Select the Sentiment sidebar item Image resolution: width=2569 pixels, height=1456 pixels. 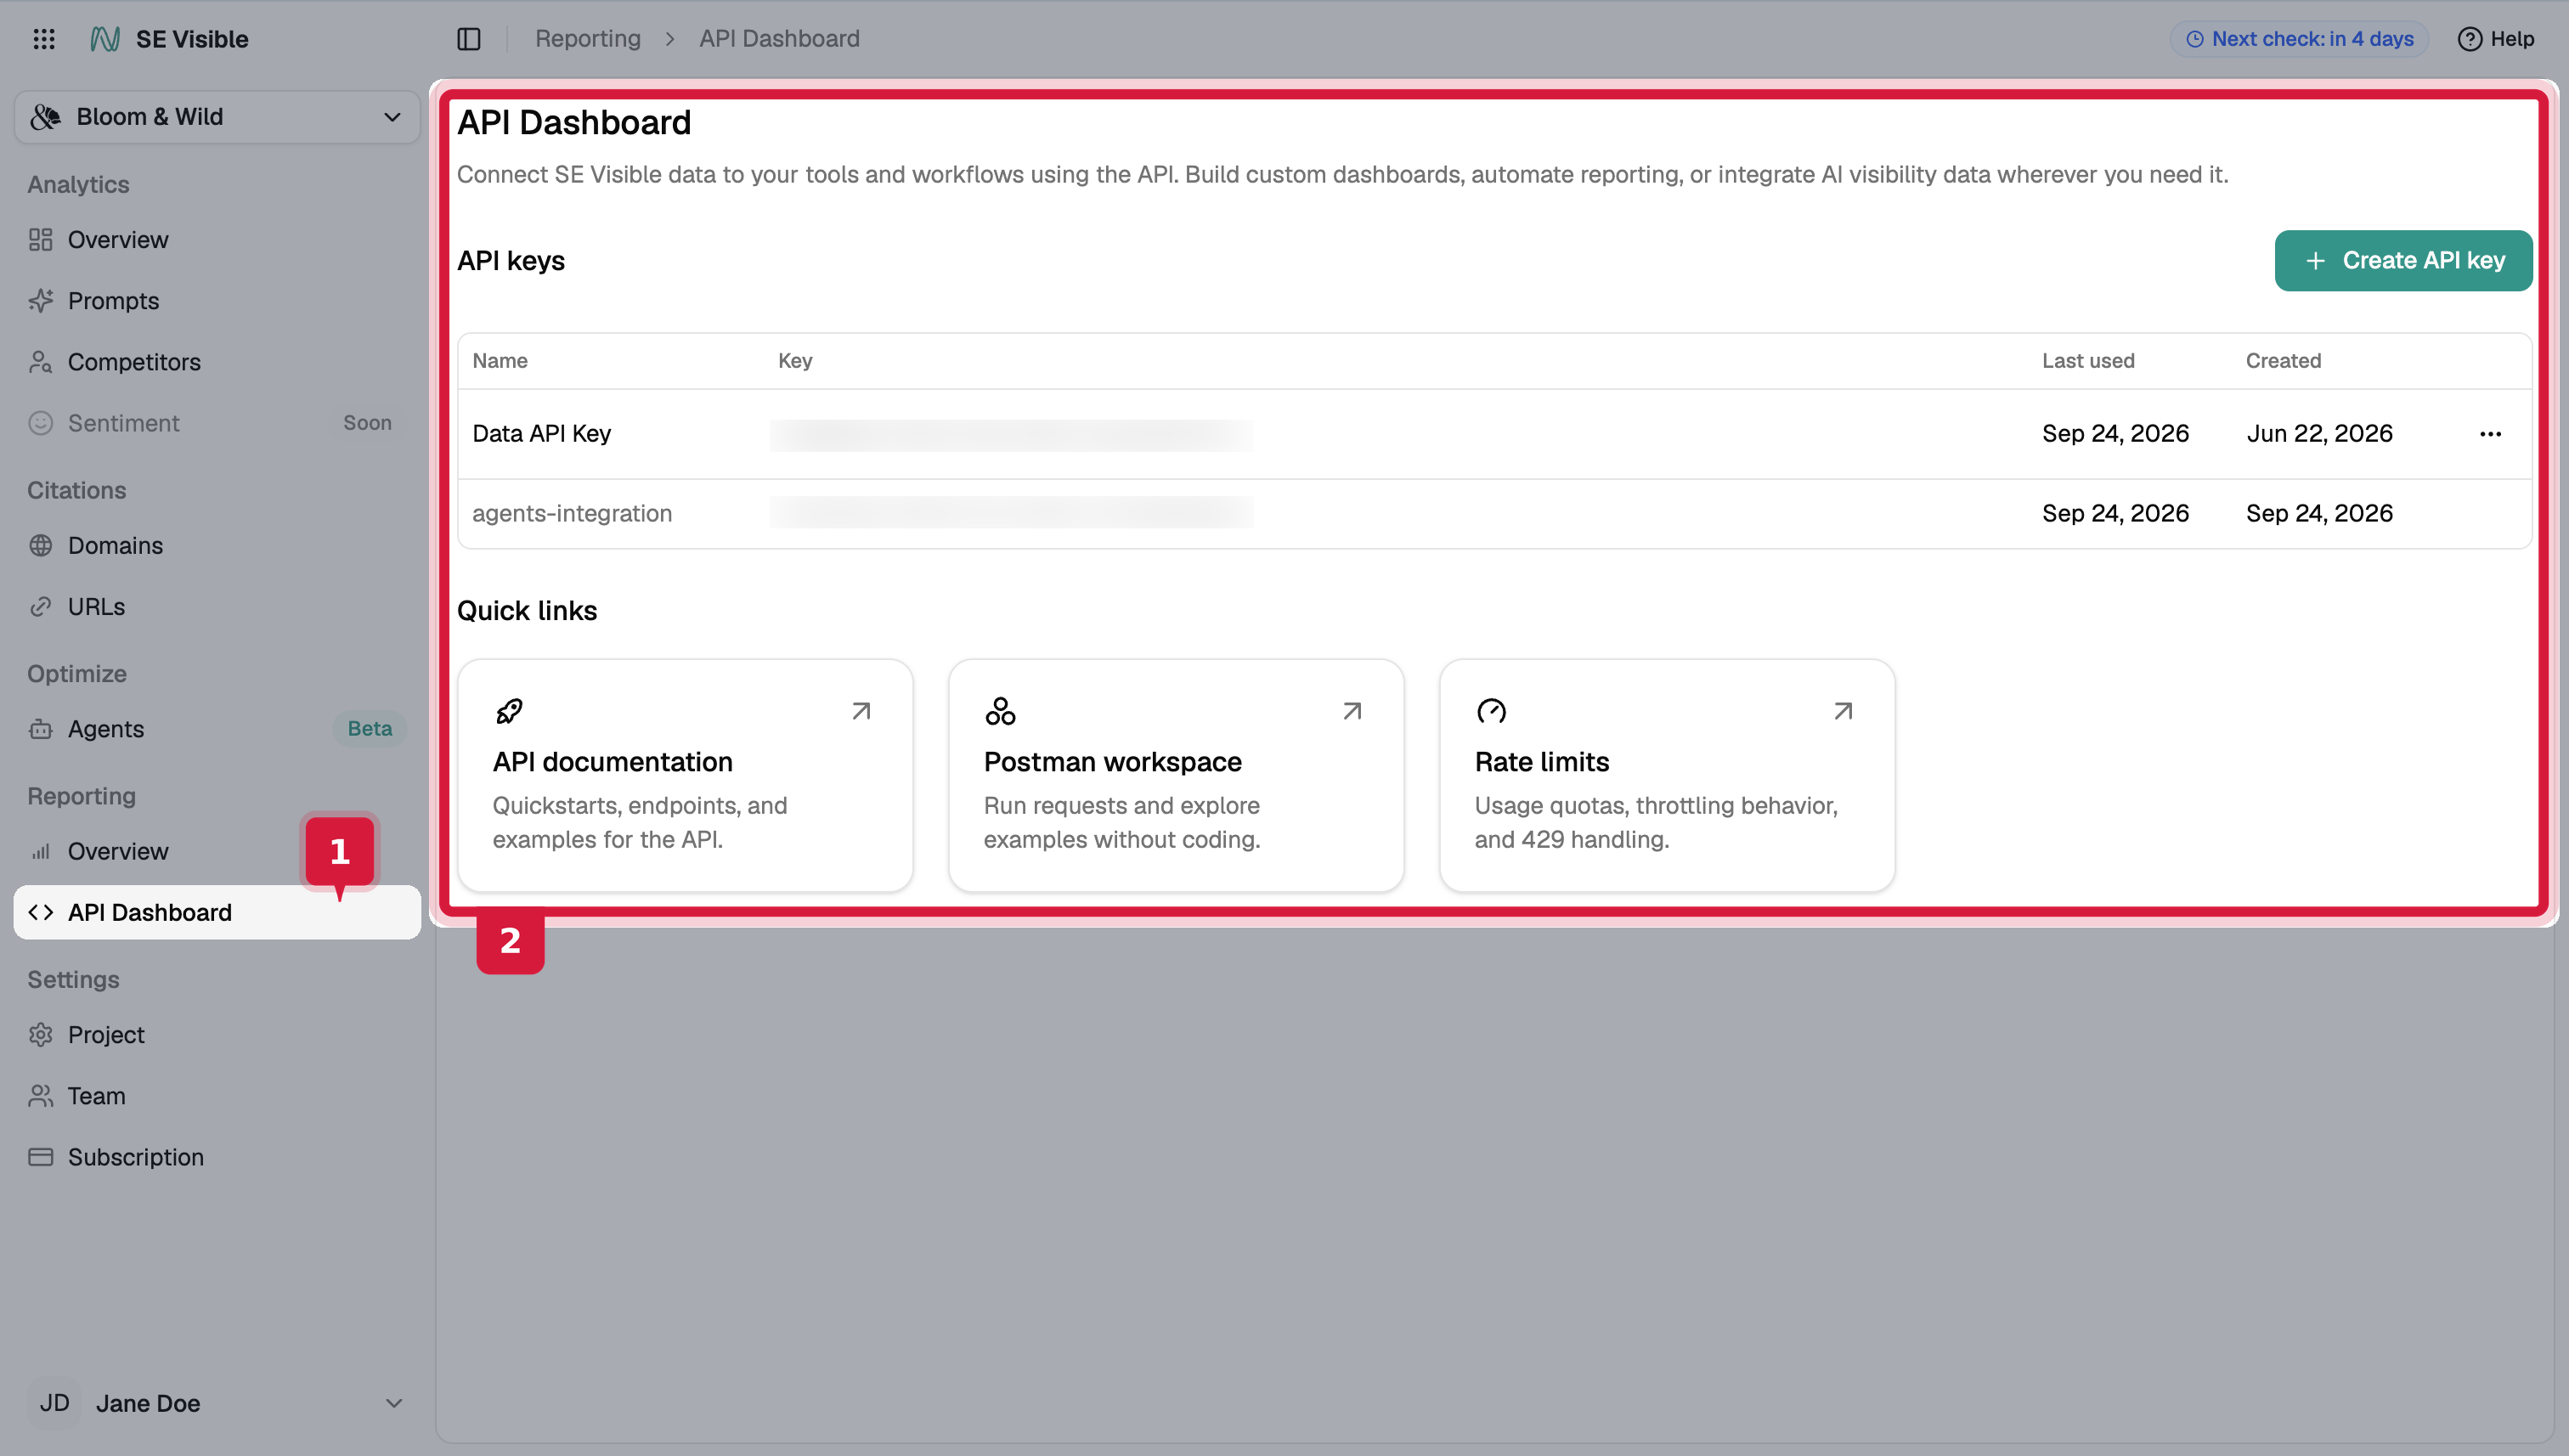click(x=217, y=423)
